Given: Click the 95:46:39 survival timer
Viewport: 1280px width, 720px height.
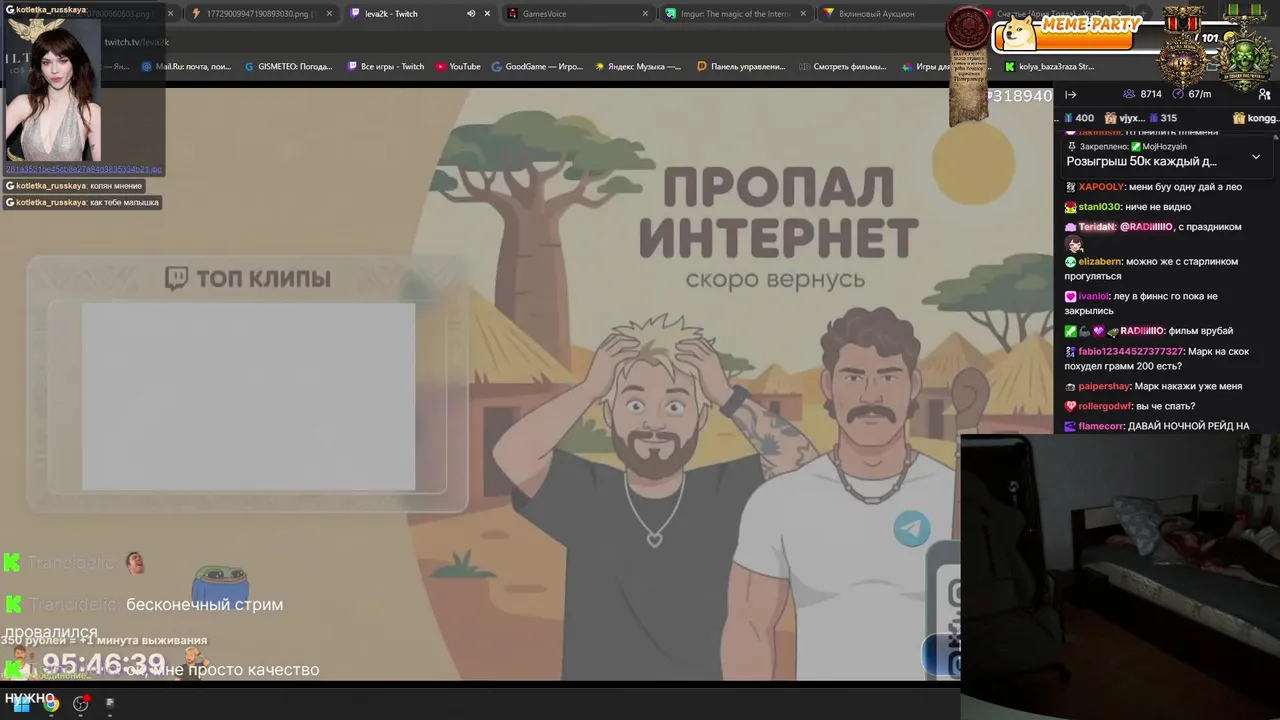Looking at the screenshot, I should click(103, 664).
